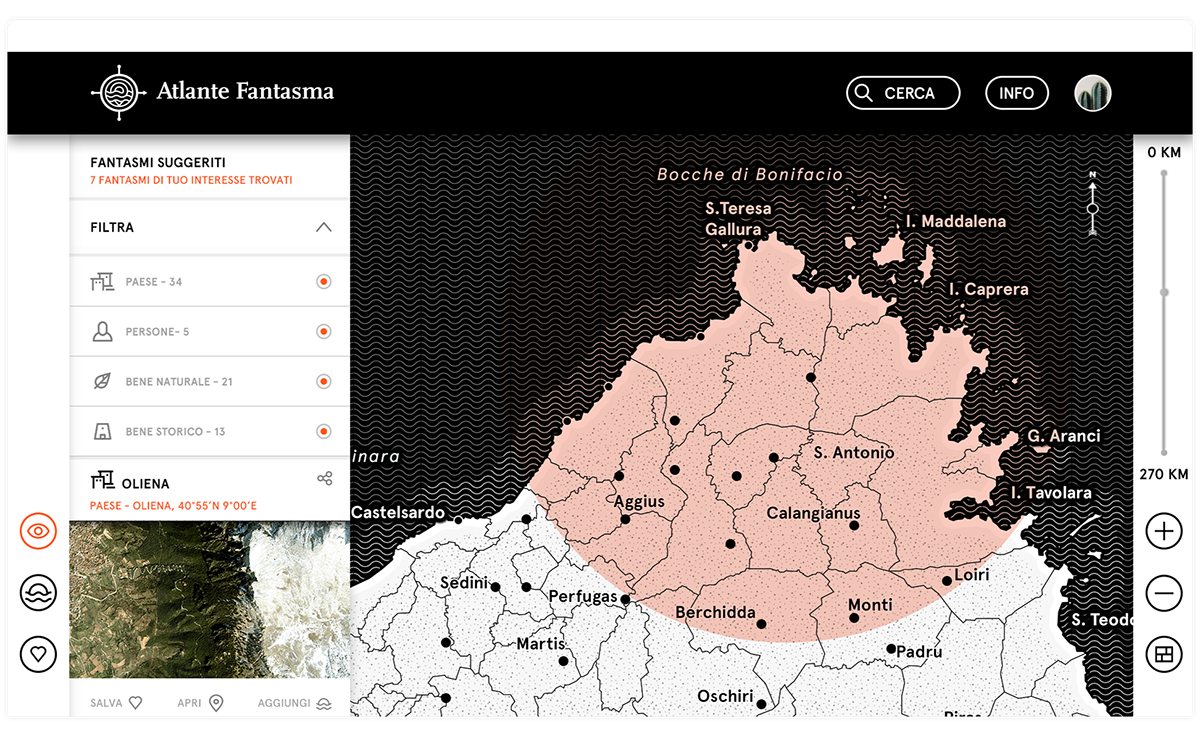The height and width of the screenshot is (740, 1200).
Task: Toggle the eye visibility button in sidebar
Action: point(38,531)
